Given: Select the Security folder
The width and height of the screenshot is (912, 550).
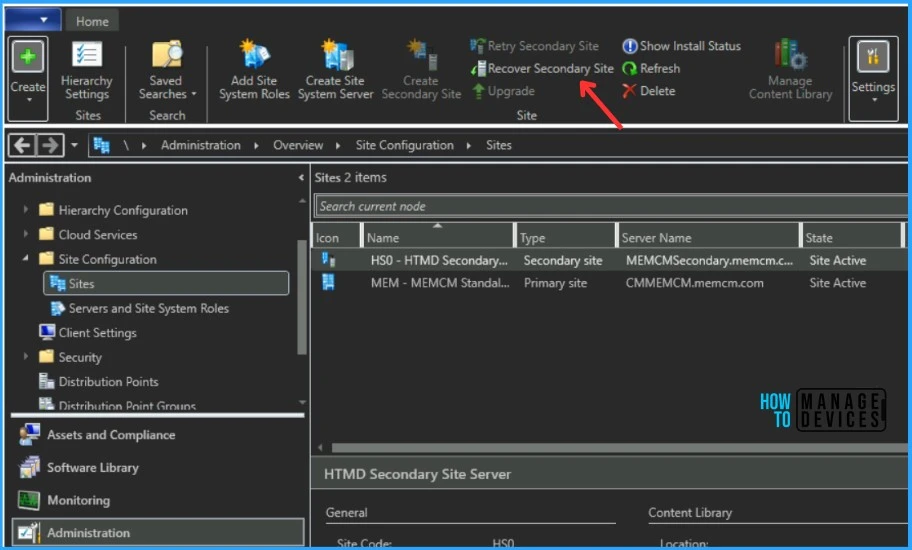Looking at the screenshot, I should [70, 358].
